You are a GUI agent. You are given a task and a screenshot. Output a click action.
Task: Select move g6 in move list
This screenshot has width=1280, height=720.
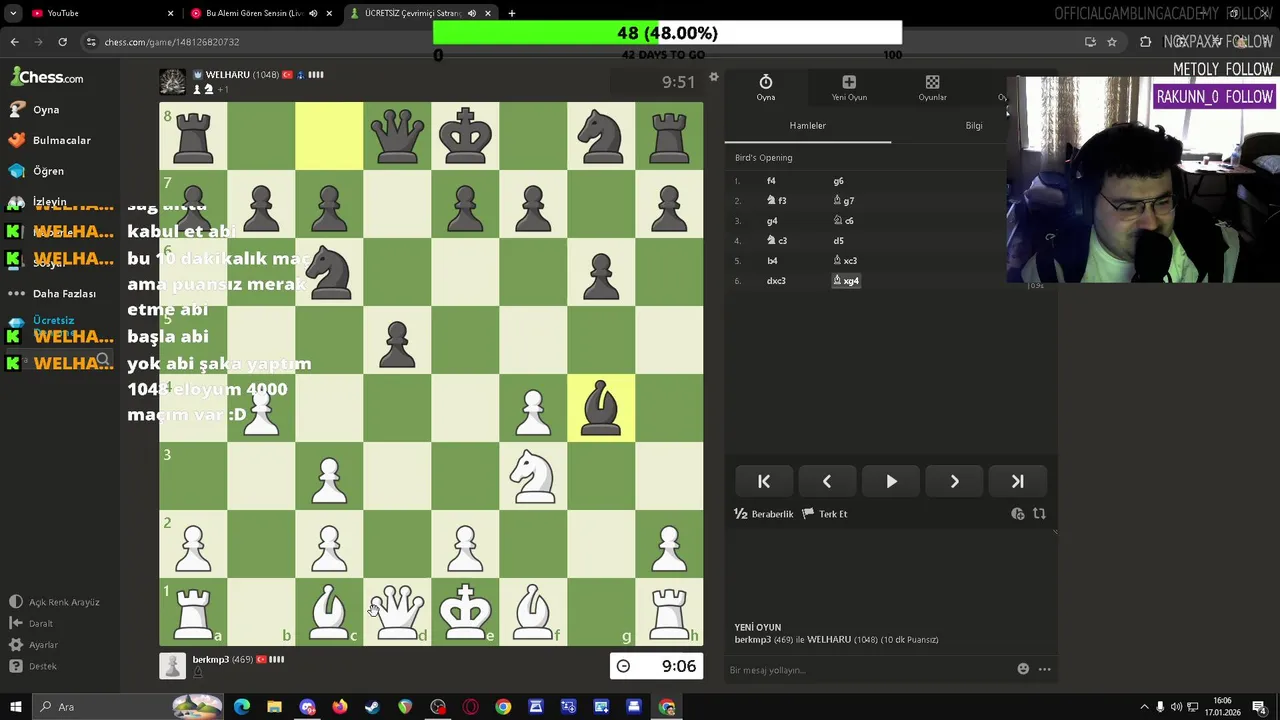838,181
